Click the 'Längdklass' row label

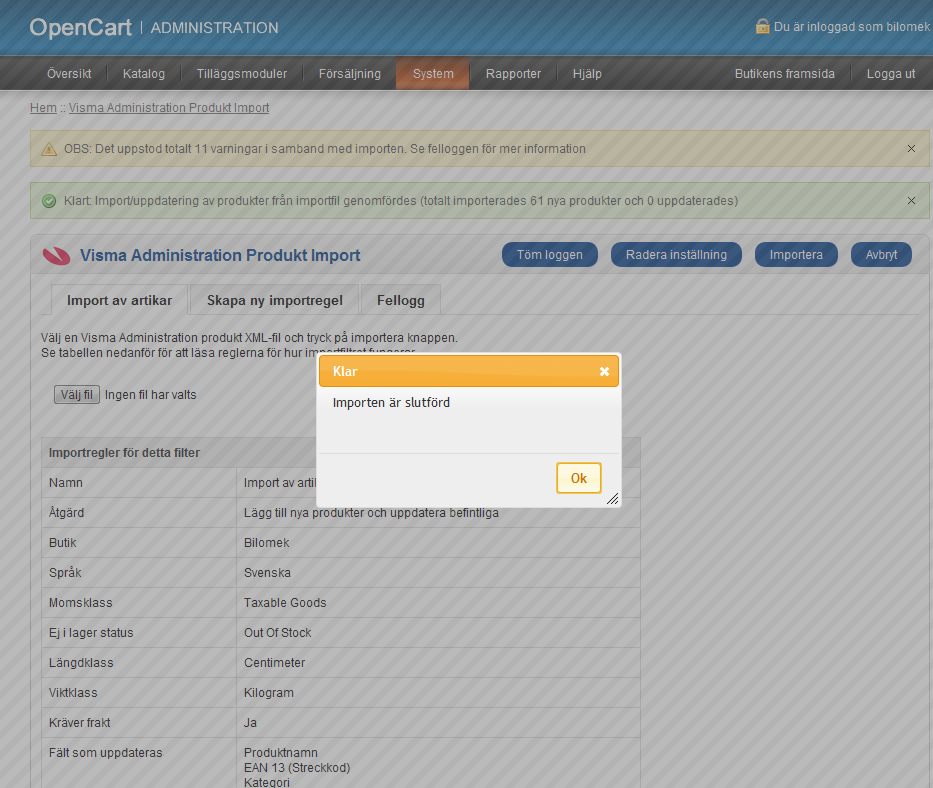pos(81,662)
